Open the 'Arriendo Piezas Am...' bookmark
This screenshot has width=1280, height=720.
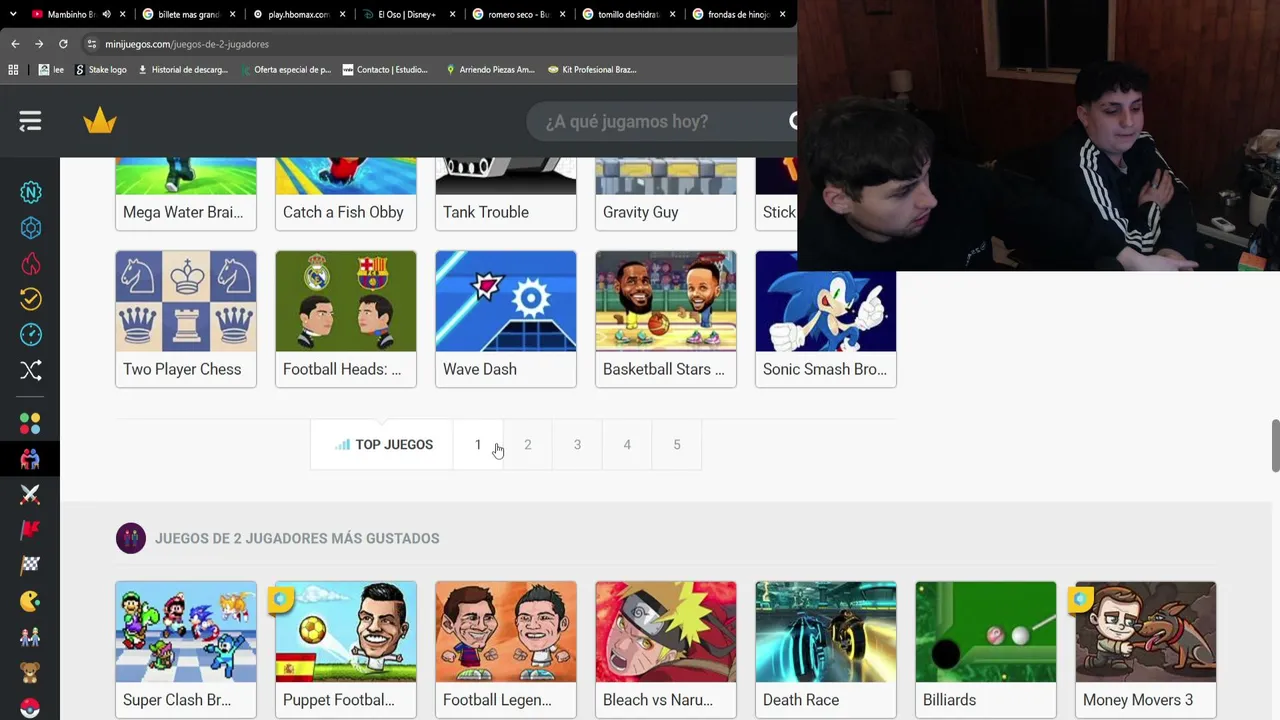pos(490,70)
